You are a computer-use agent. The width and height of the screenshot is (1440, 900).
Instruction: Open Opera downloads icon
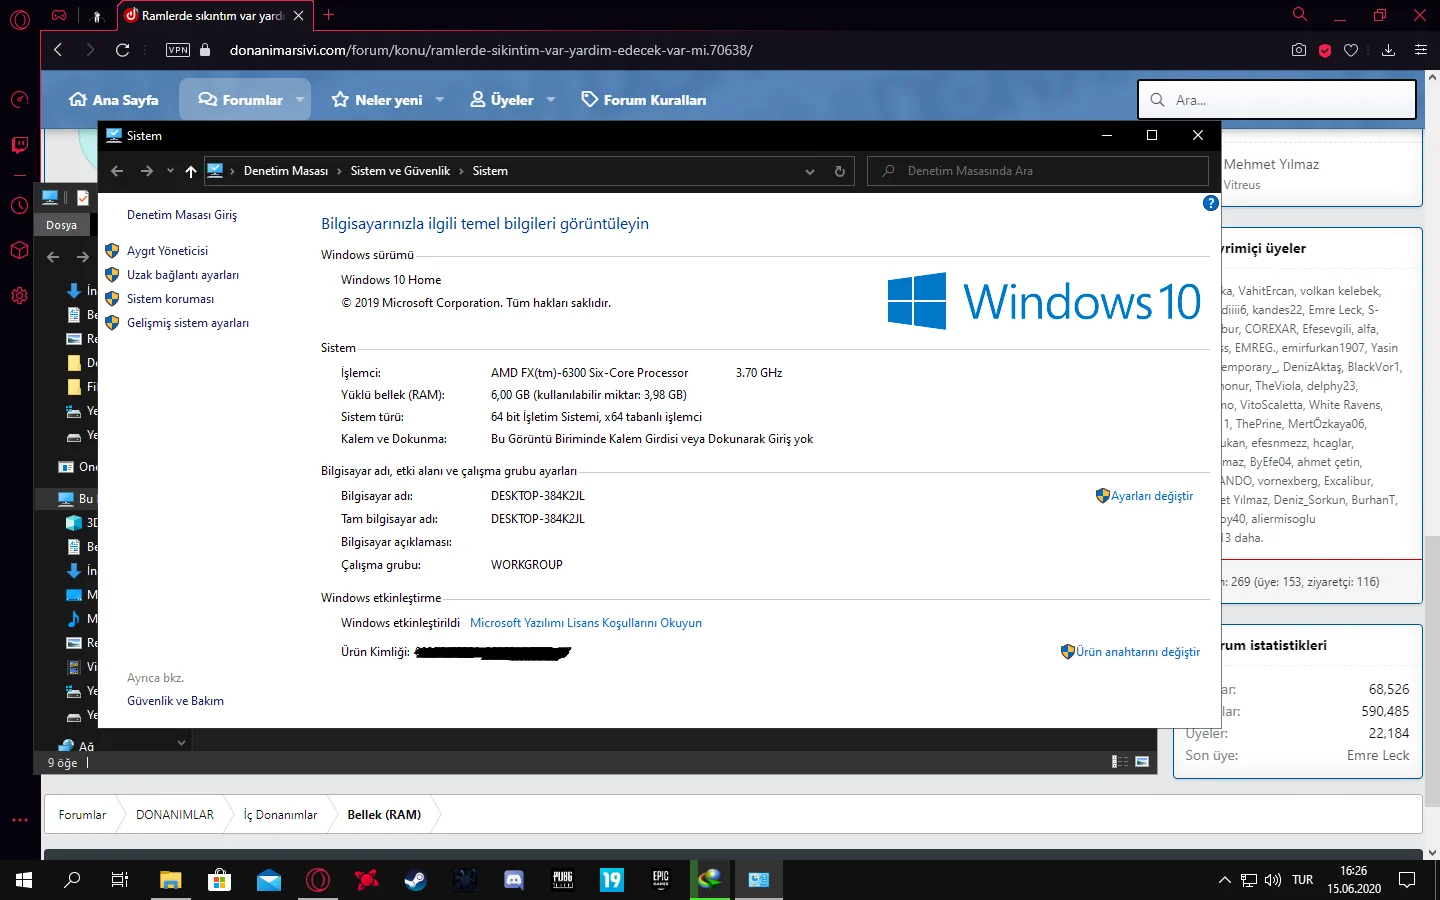(1388, 50)
